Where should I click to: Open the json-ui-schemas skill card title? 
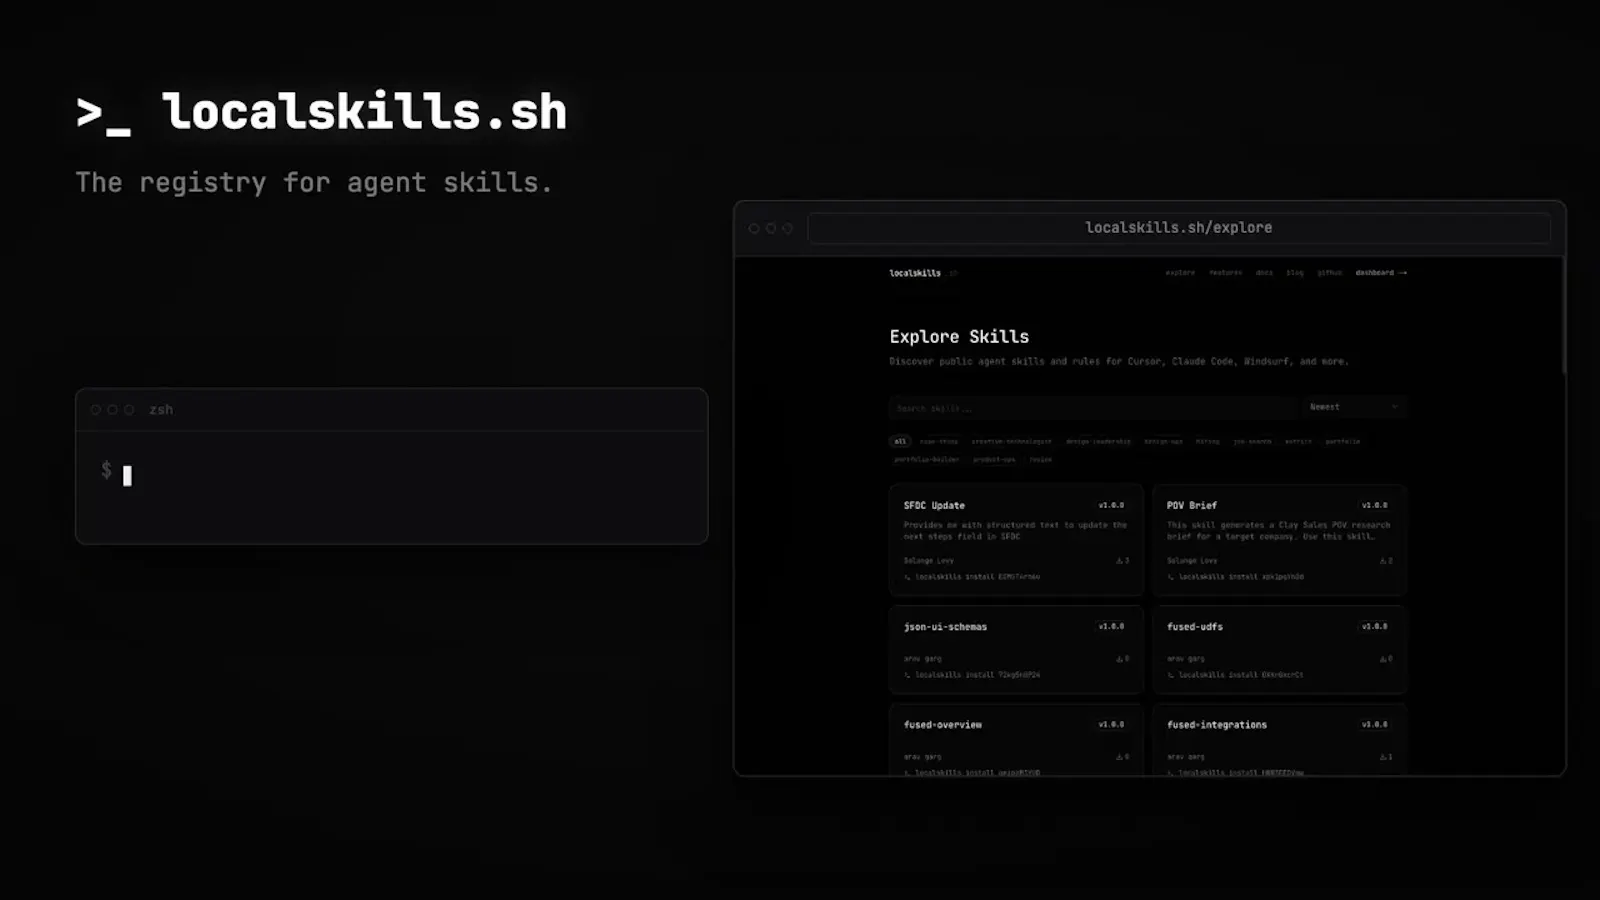pos(945,627)
